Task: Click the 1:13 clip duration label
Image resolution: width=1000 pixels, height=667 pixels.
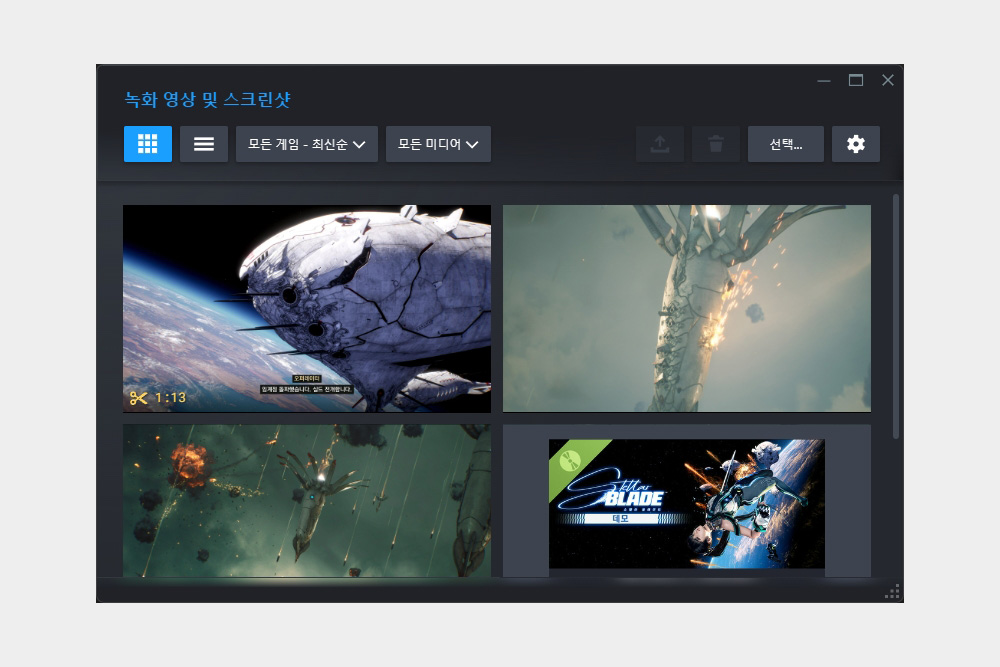Action: pyautogui.click(x=170, y=398)
